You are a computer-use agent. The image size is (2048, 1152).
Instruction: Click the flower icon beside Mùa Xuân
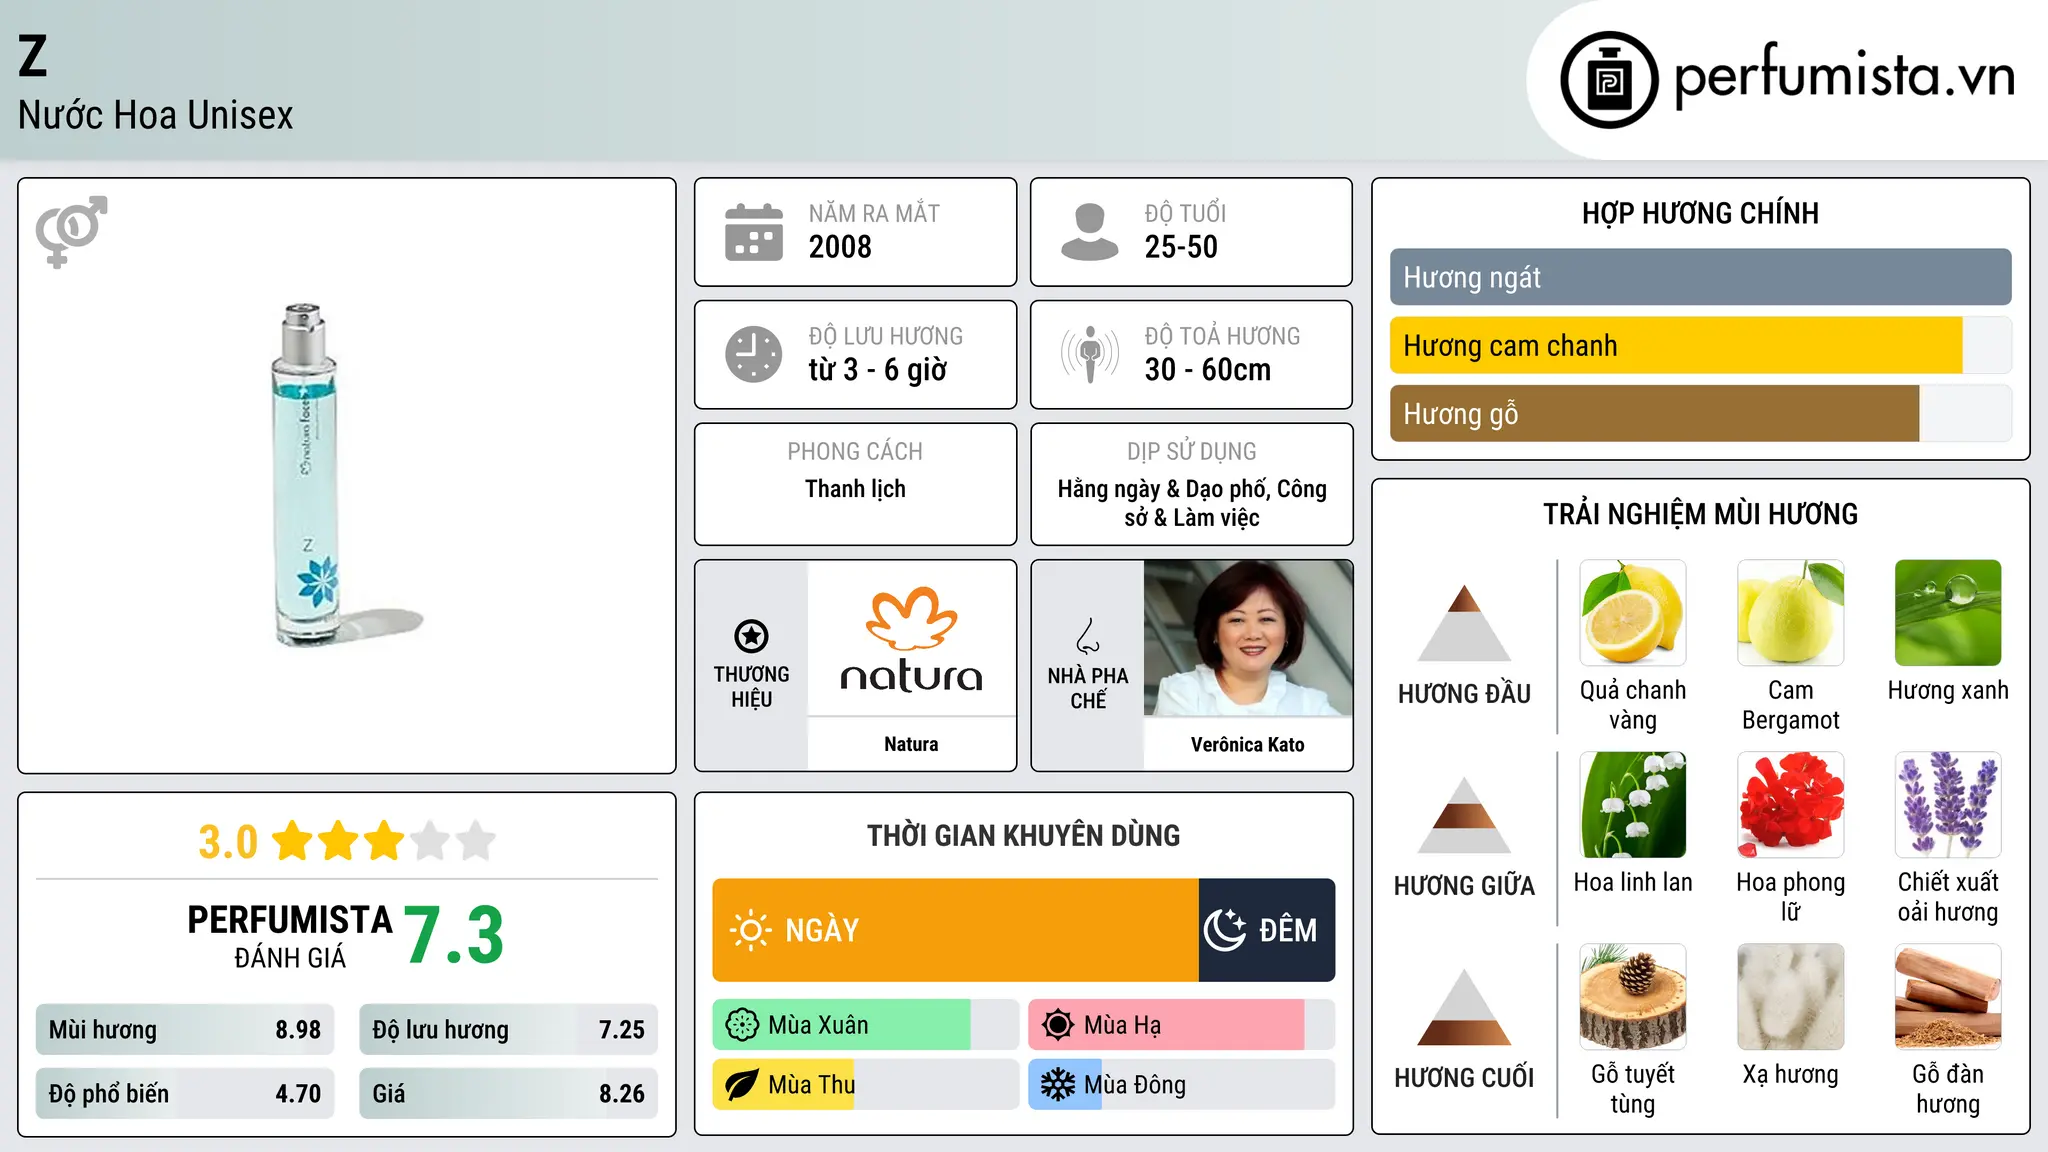tap(742, 1025)
